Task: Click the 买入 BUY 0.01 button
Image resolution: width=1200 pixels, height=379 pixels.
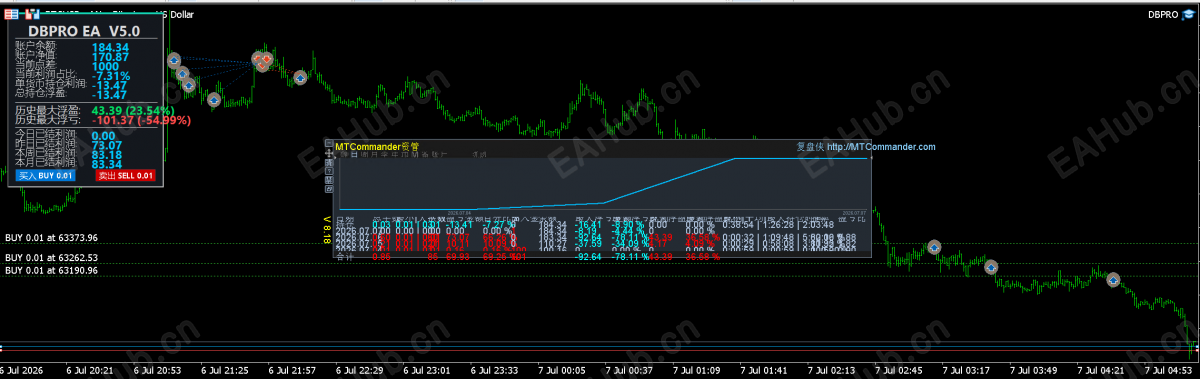Action: click(45, 176)
